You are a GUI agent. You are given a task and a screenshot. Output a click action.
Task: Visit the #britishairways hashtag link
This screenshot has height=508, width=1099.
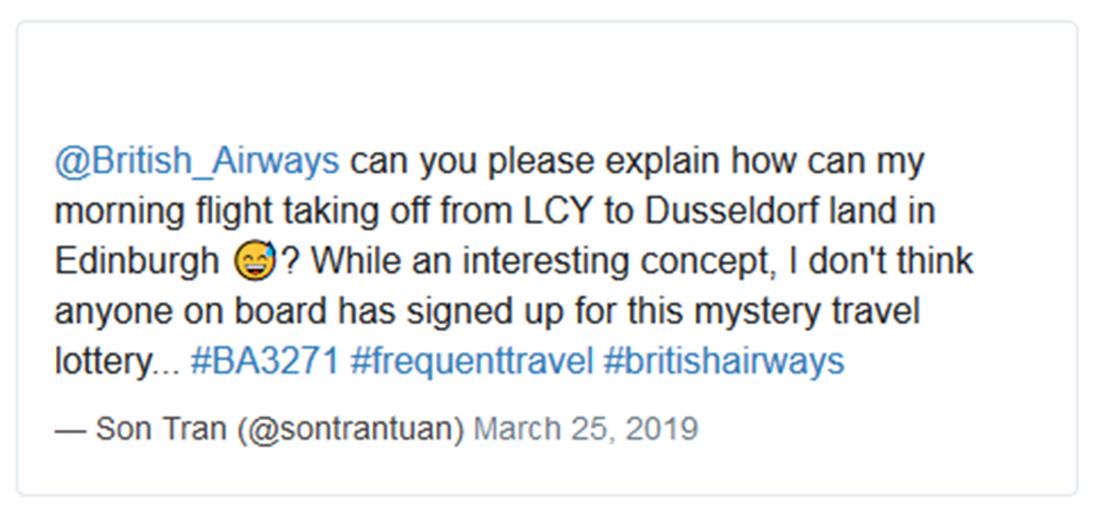pos(724,361)
